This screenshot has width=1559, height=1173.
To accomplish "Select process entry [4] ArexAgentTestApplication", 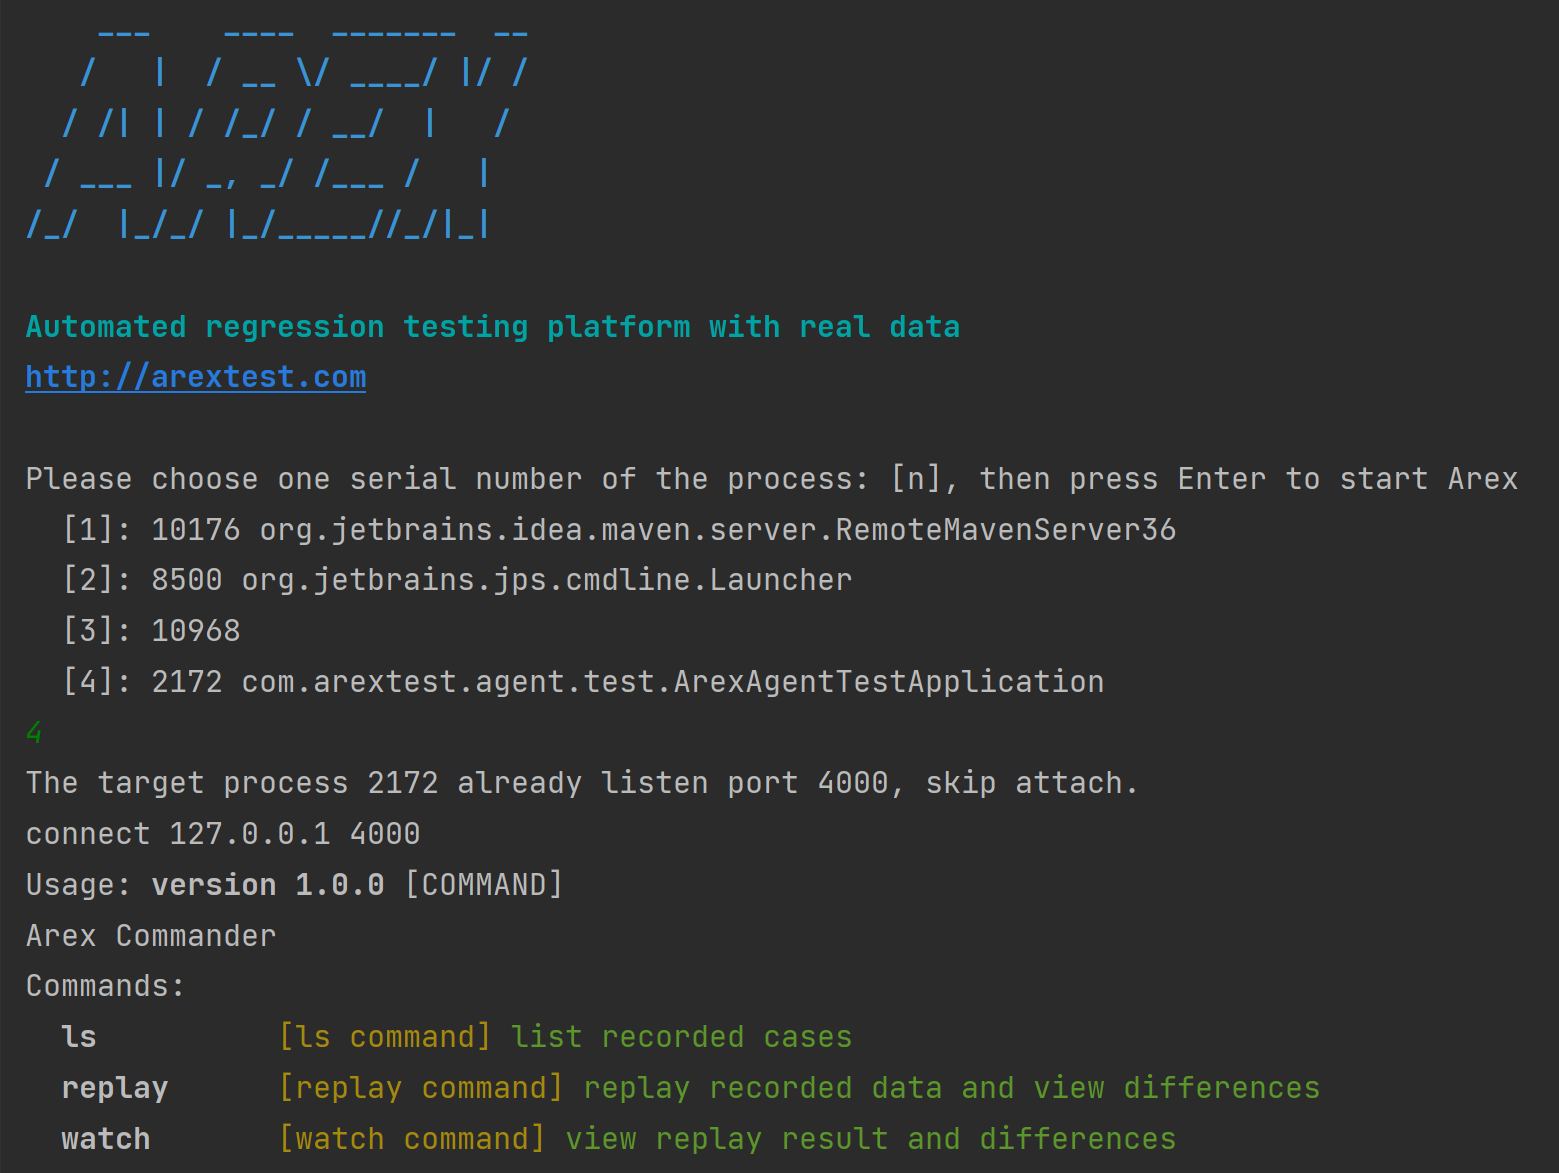I will coord(583,682).
